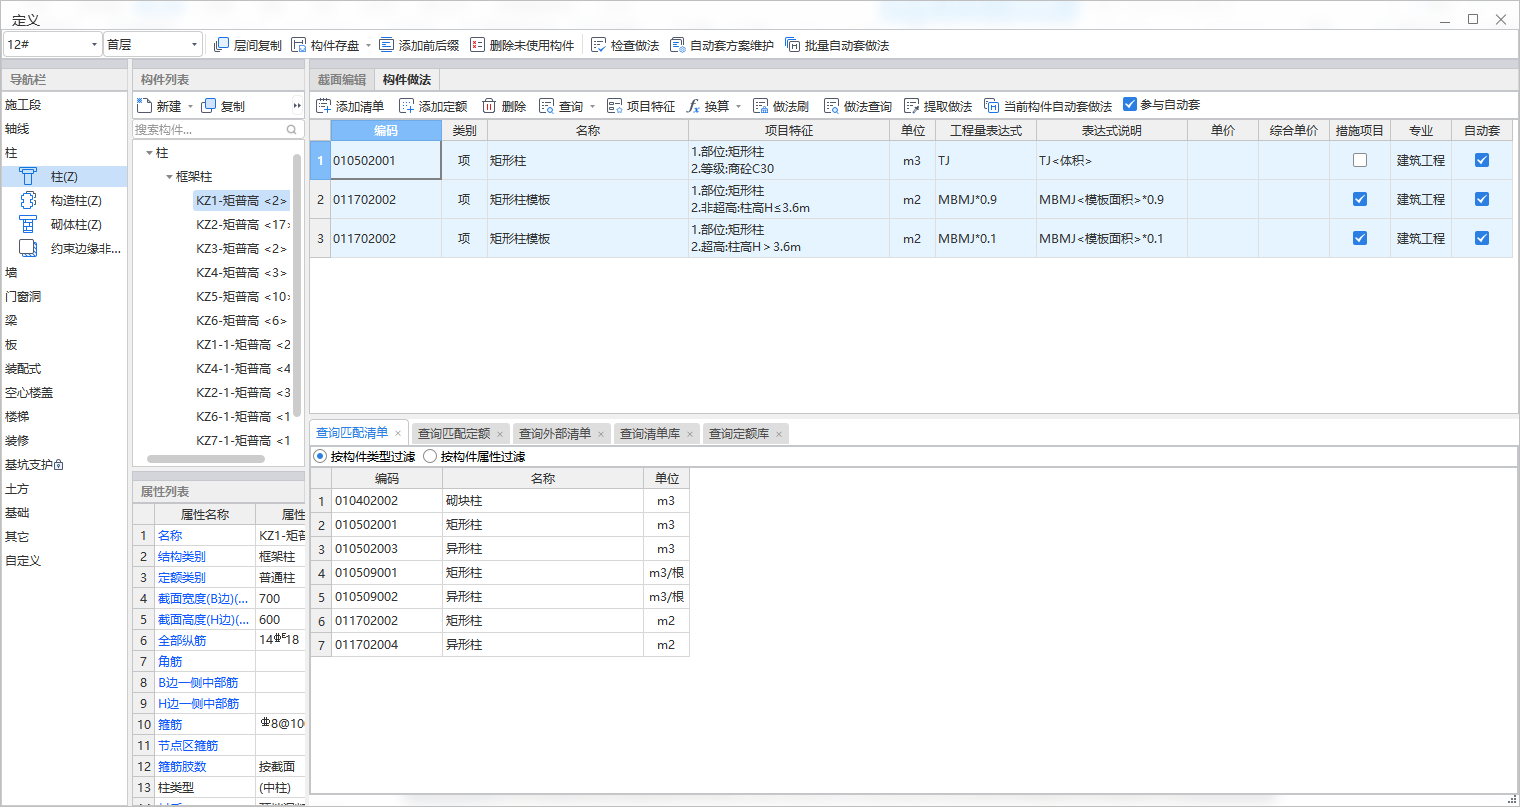Click the 删除 trash icon
Image resolution: width=1520 pixels, height=807 pixels.
coord(489,106)
